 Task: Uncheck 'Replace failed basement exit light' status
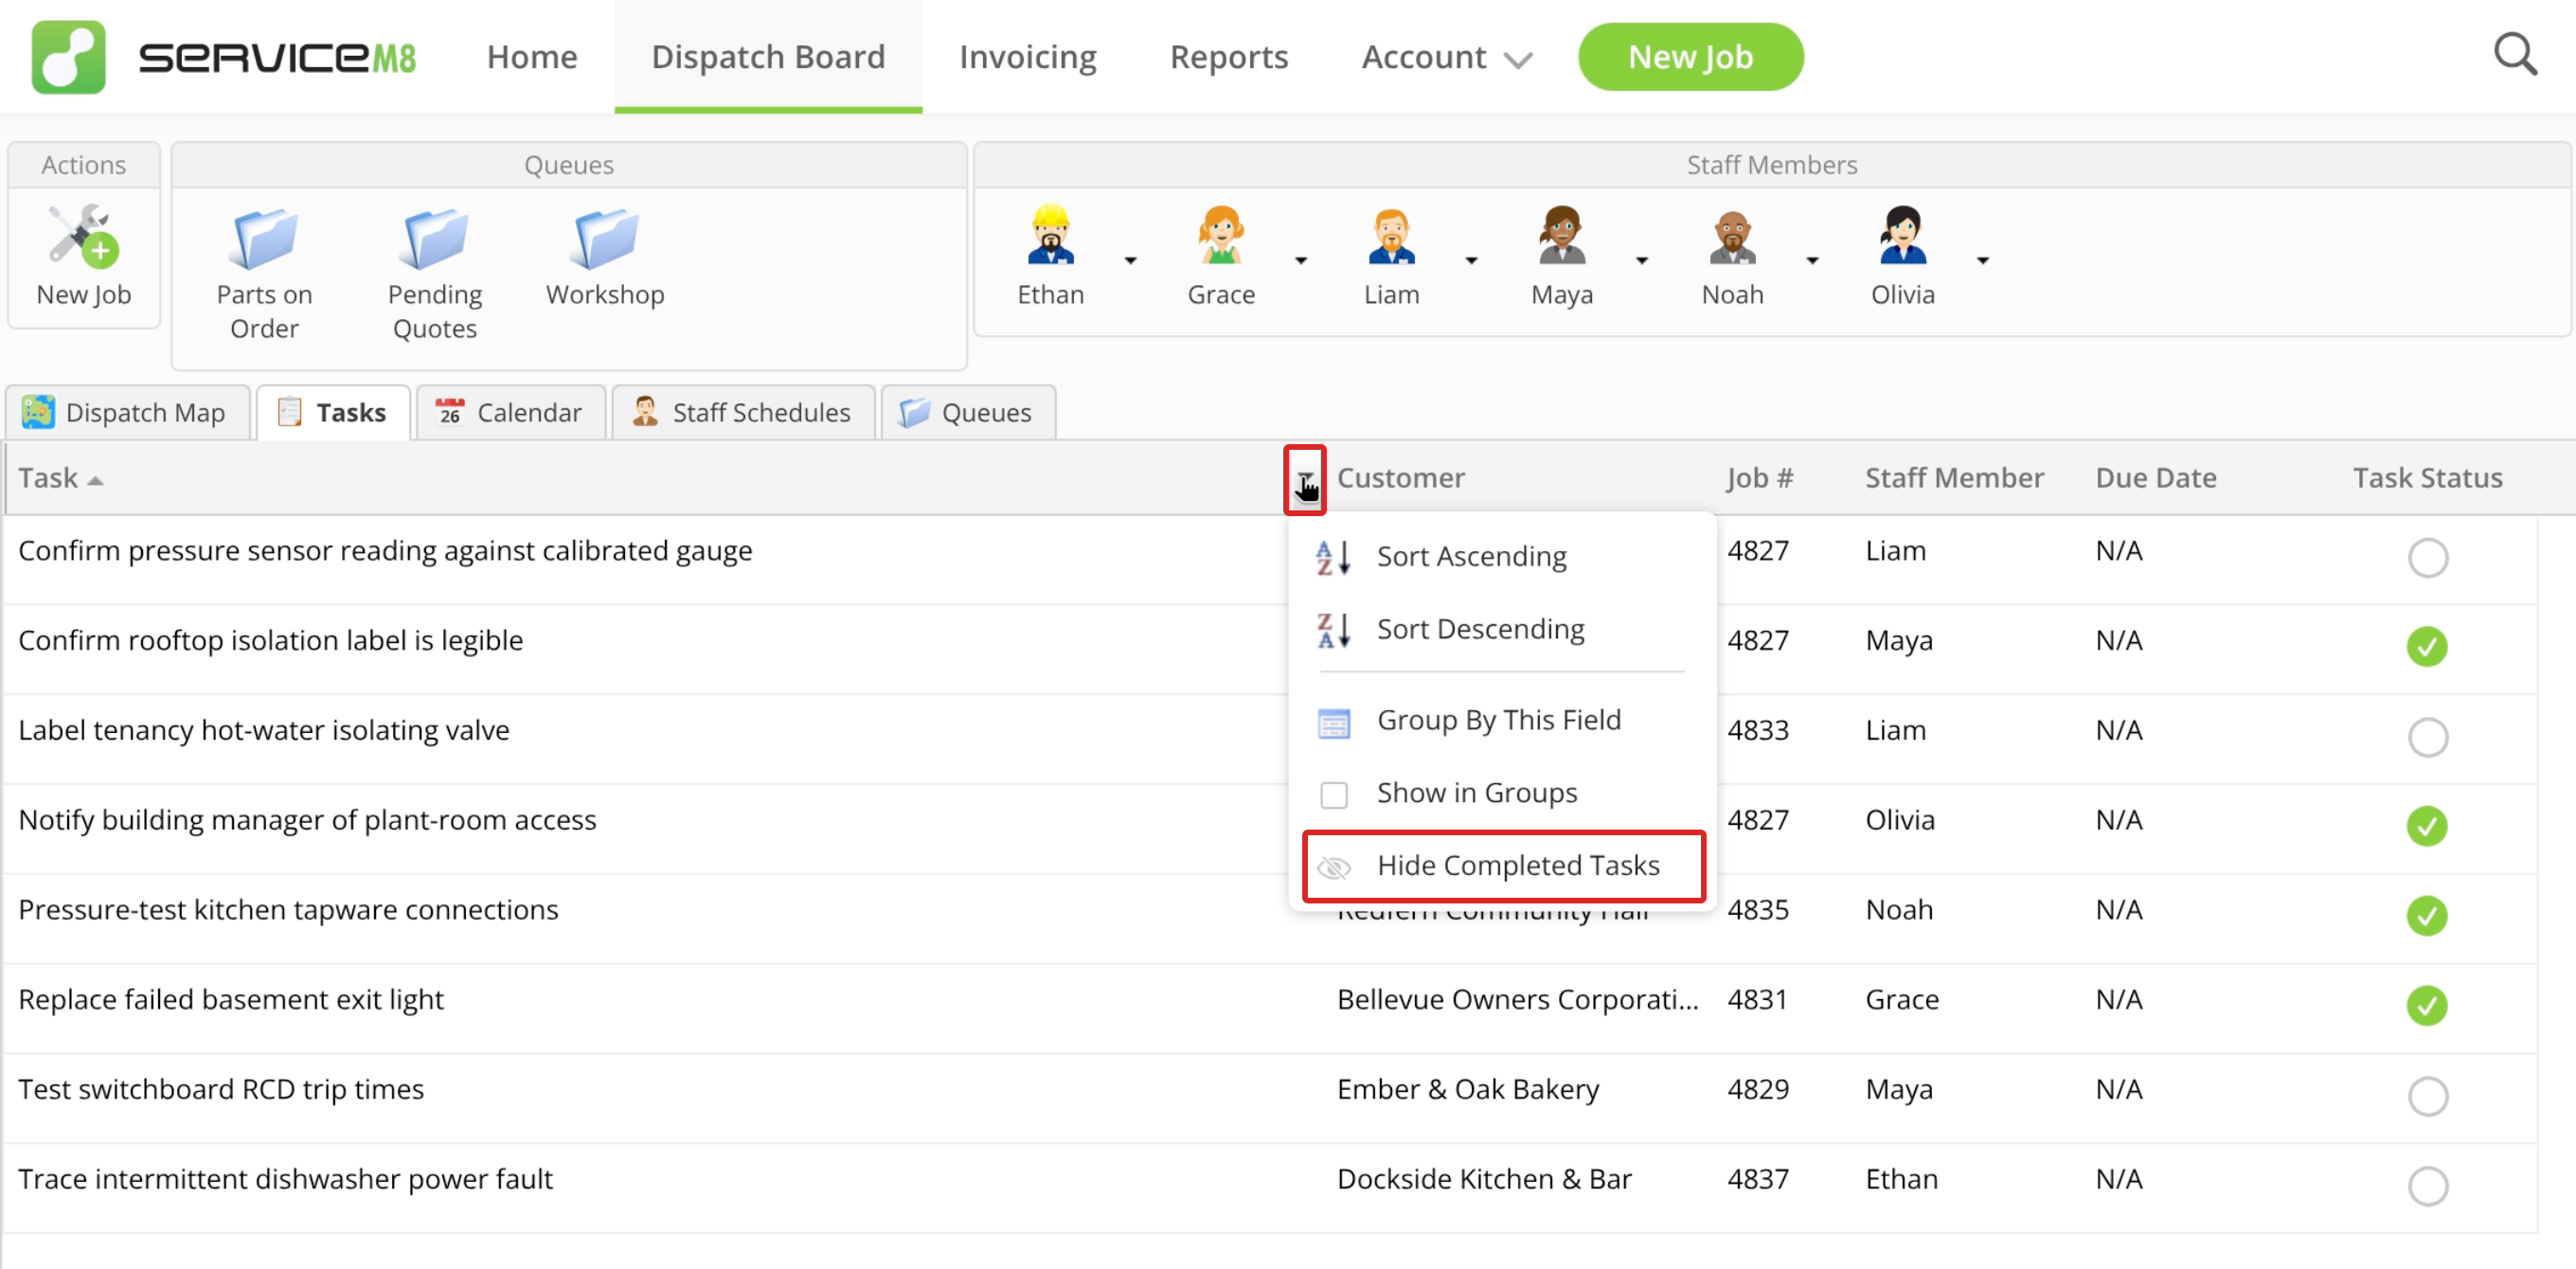[2427, 1006]
